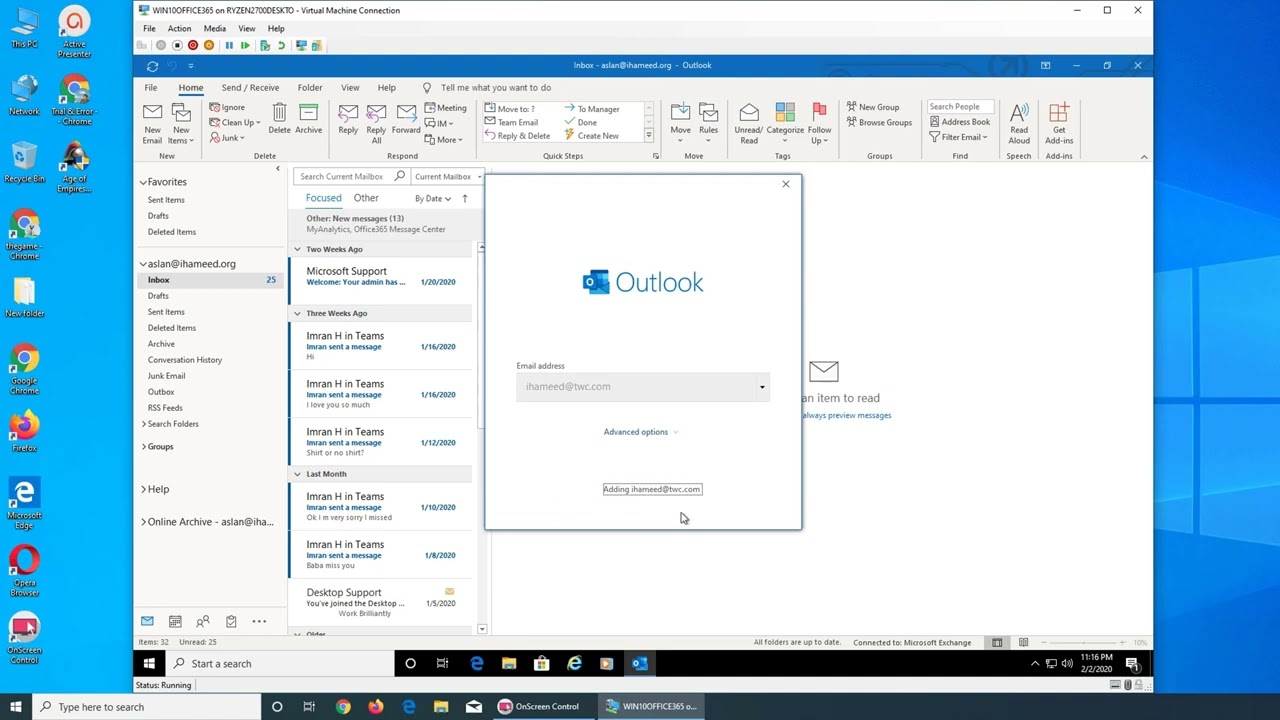
Task: Open Clean Up dropdown in ribbon
Action: coord(234,122)
